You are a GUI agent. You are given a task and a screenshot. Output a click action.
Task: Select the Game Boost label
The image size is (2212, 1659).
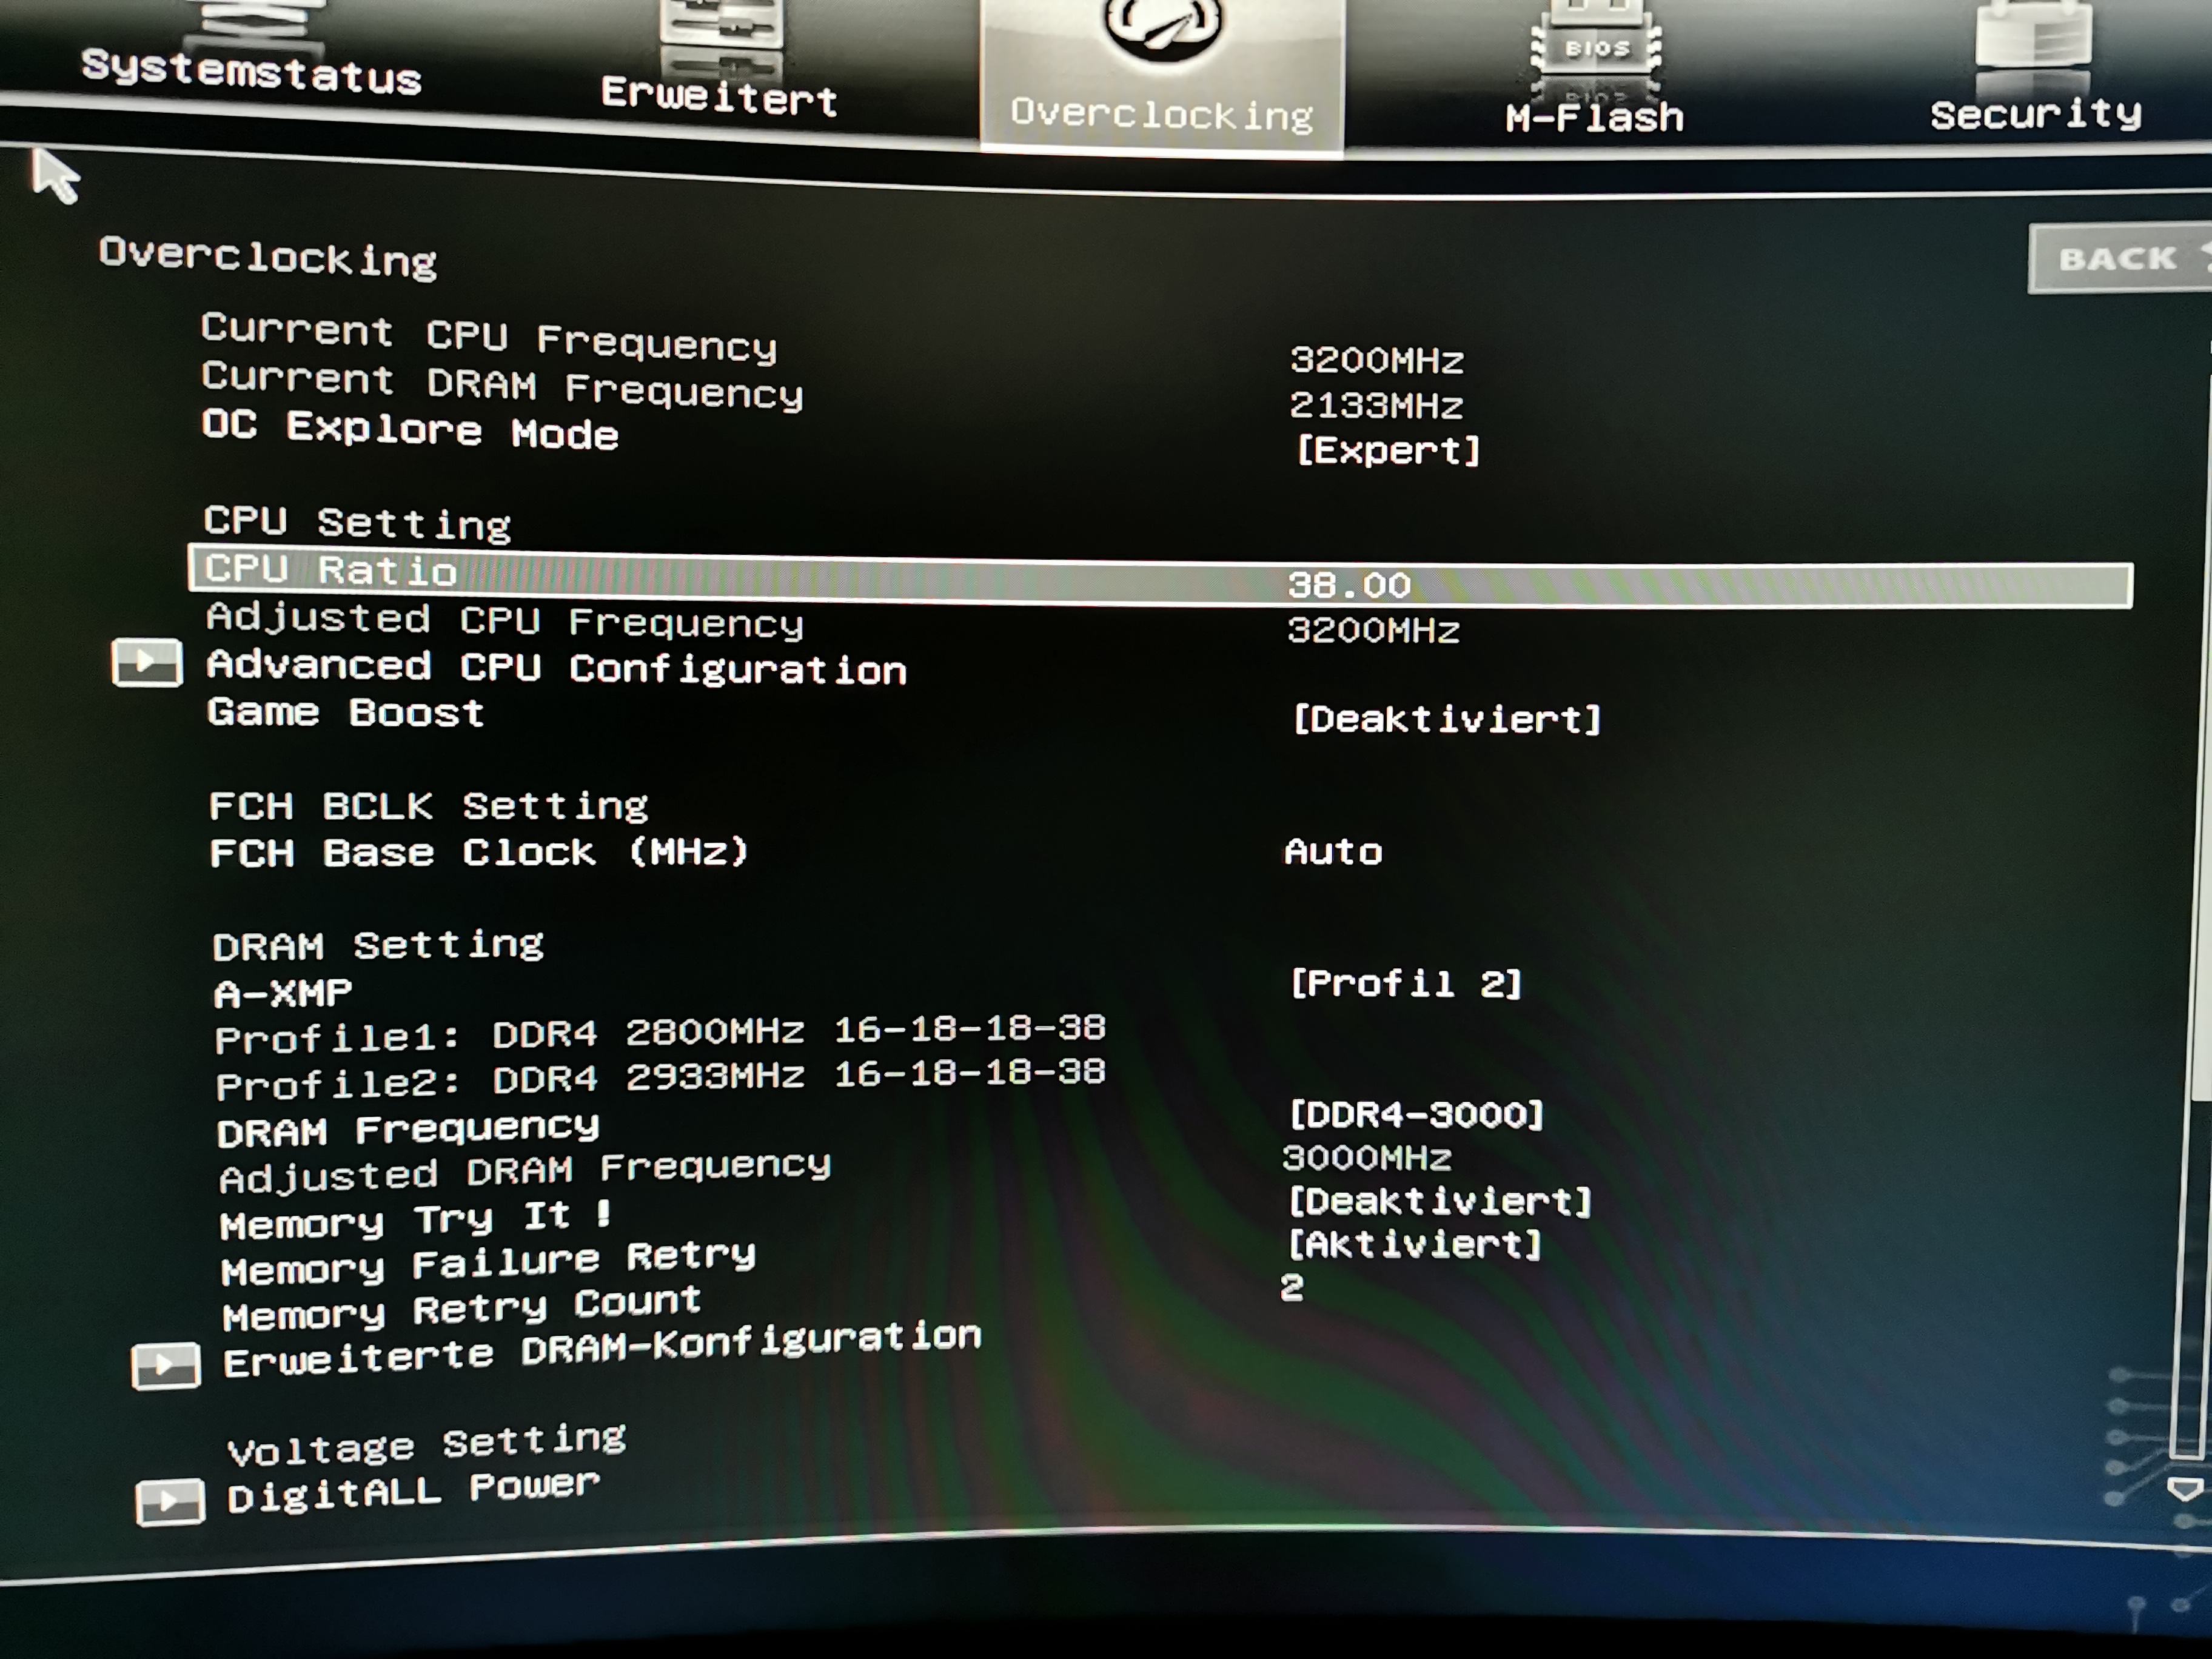coord(345,713)
